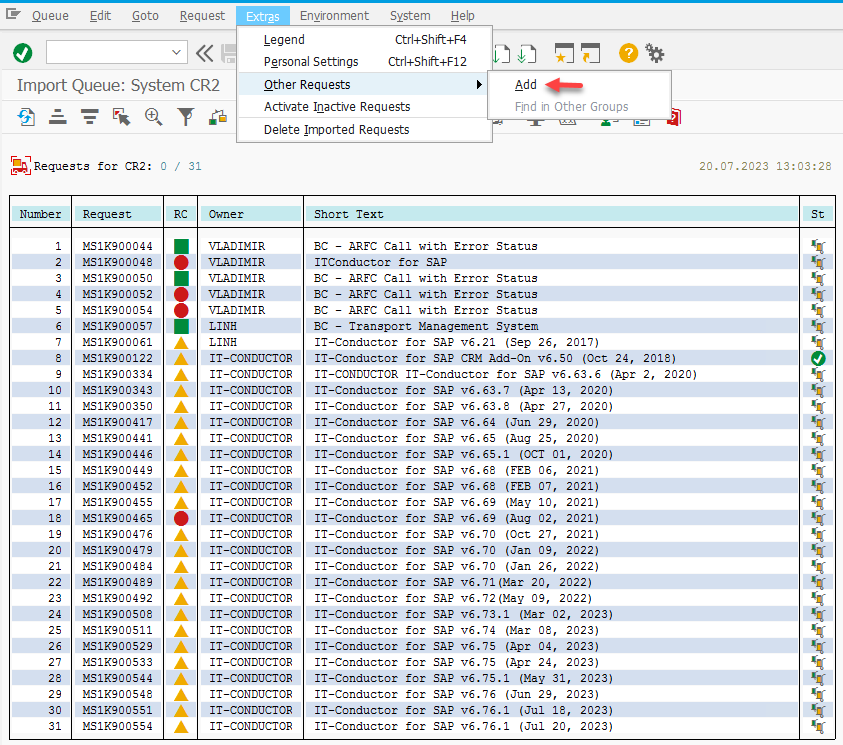Click the lock with green square icon
This screenshot has height=745, width=843.
(218, 117)
